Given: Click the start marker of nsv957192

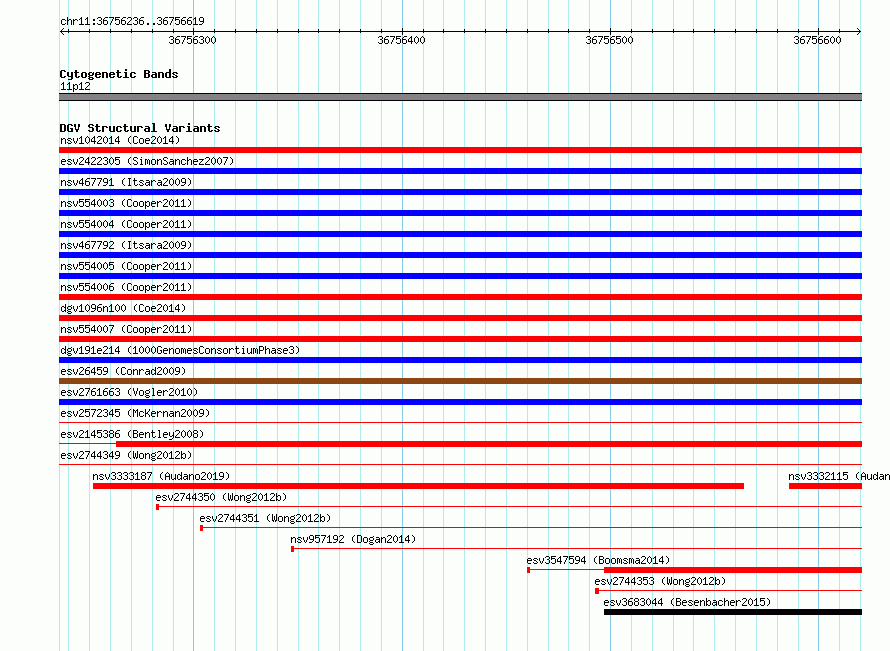Looking at the screenshot, I should (292, 549).
